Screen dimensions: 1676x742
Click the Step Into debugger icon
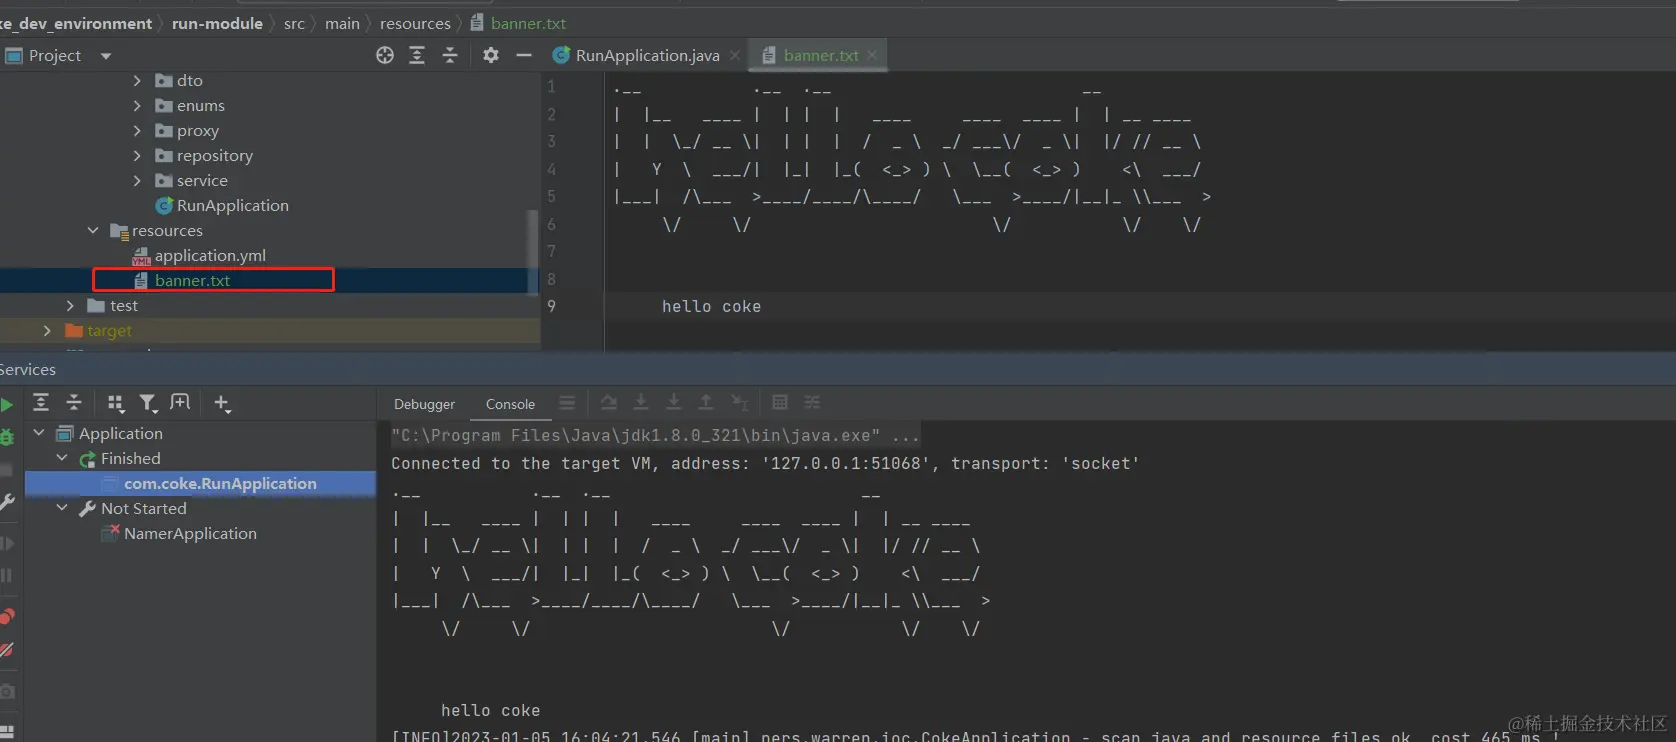[x=641, y=402]
